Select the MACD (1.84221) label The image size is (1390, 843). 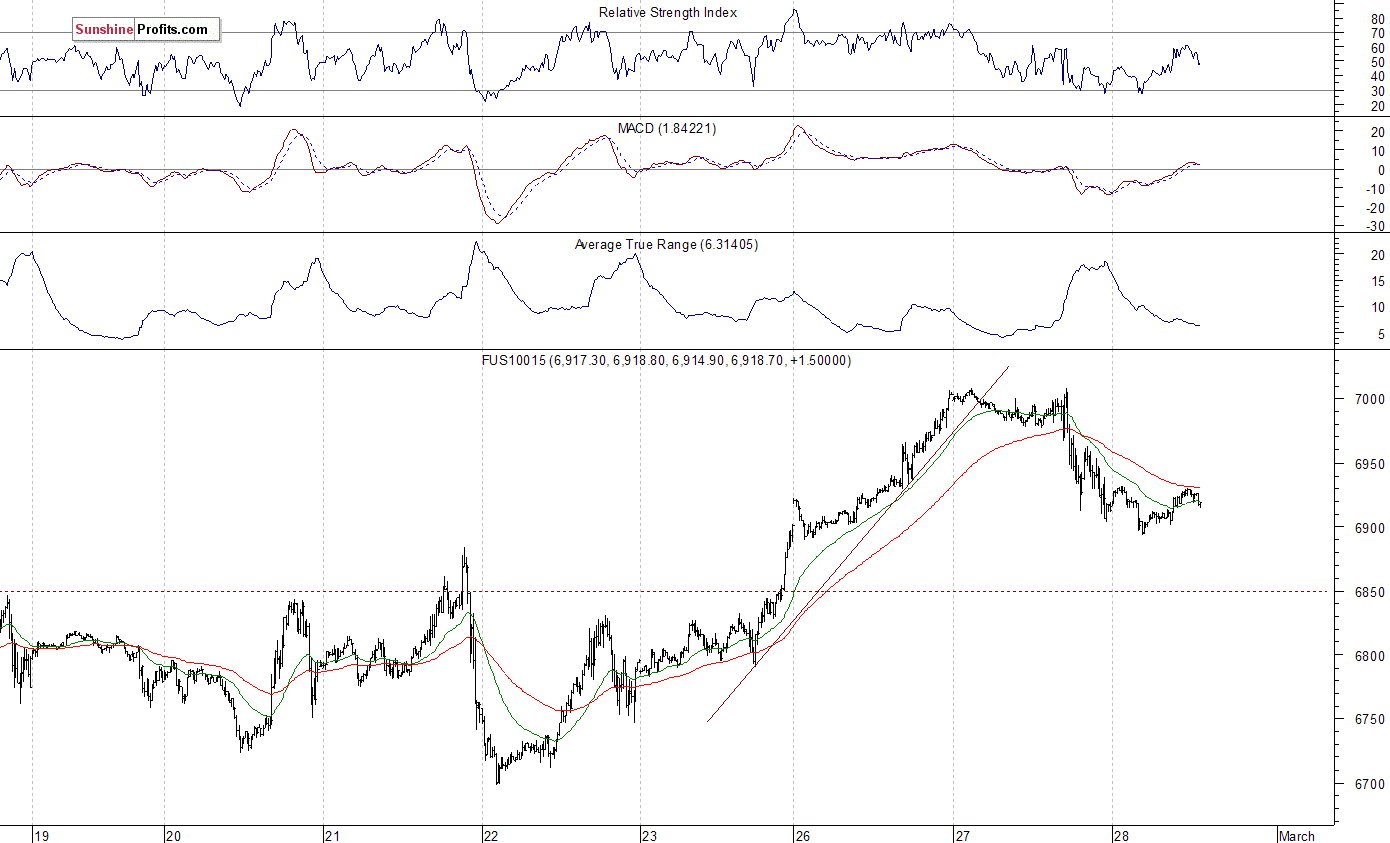pos(667,128)
